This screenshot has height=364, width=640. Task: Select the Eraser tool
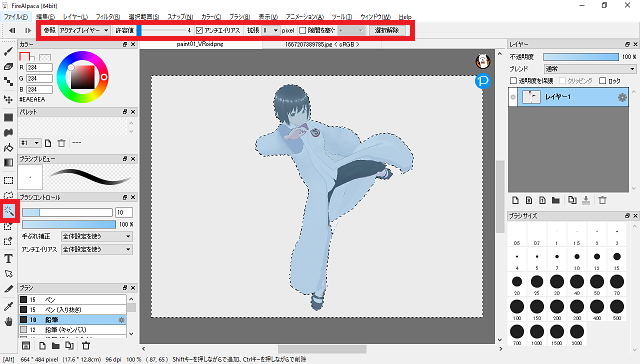[x=8, y=67]
